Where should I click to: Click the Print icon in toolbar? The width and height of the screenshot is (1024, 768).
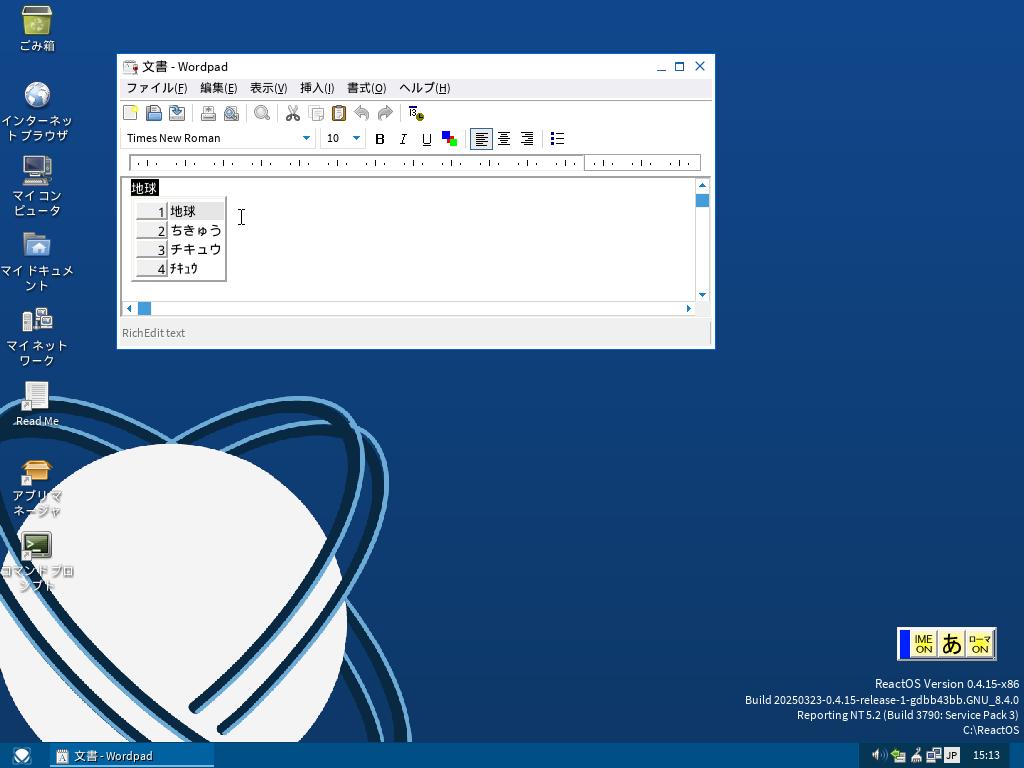click(208, 113)
